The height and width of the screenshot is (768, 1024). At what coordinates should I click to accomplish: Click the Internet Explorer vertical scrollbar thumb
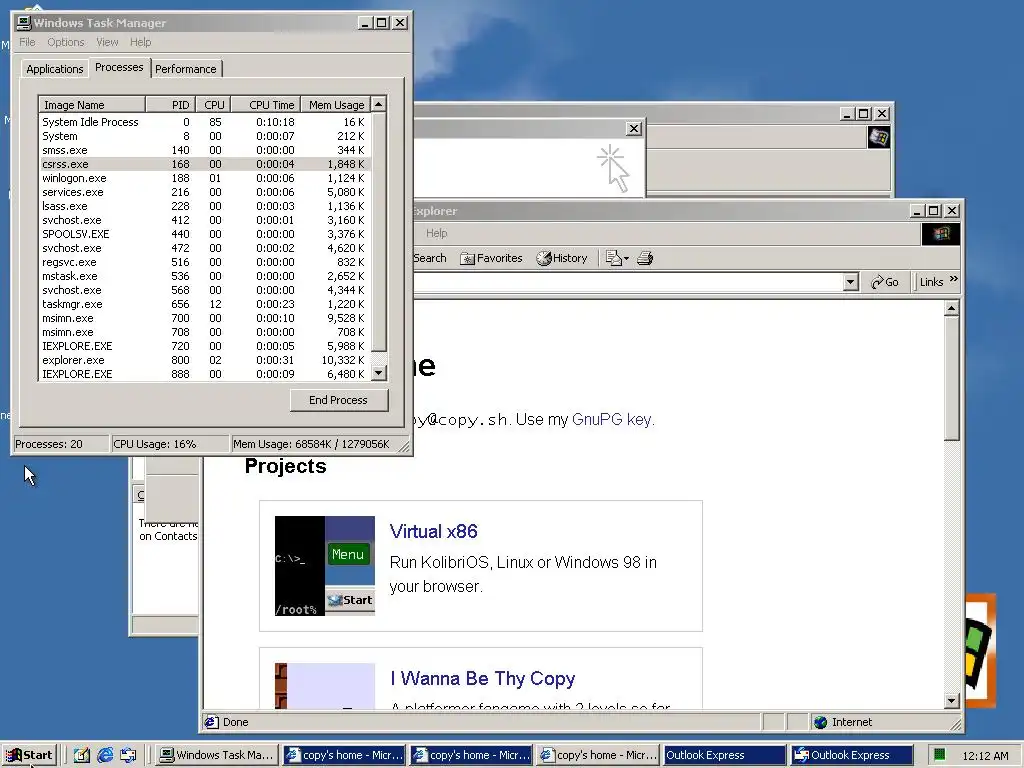tap(952, 379)
